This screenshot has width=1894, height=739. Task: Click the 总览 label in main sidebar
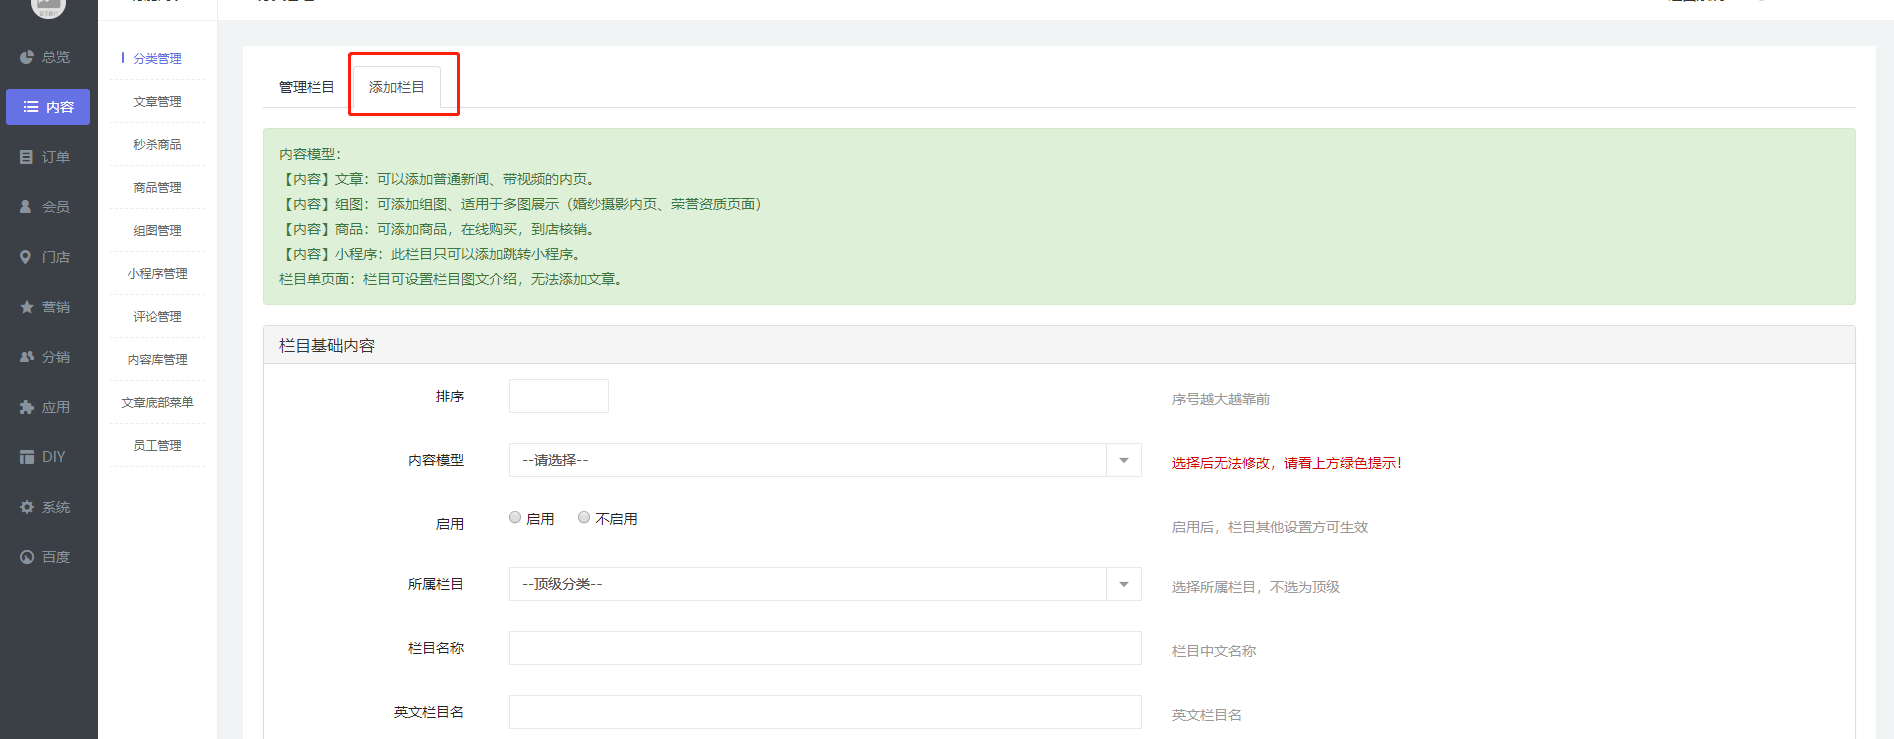56,57
